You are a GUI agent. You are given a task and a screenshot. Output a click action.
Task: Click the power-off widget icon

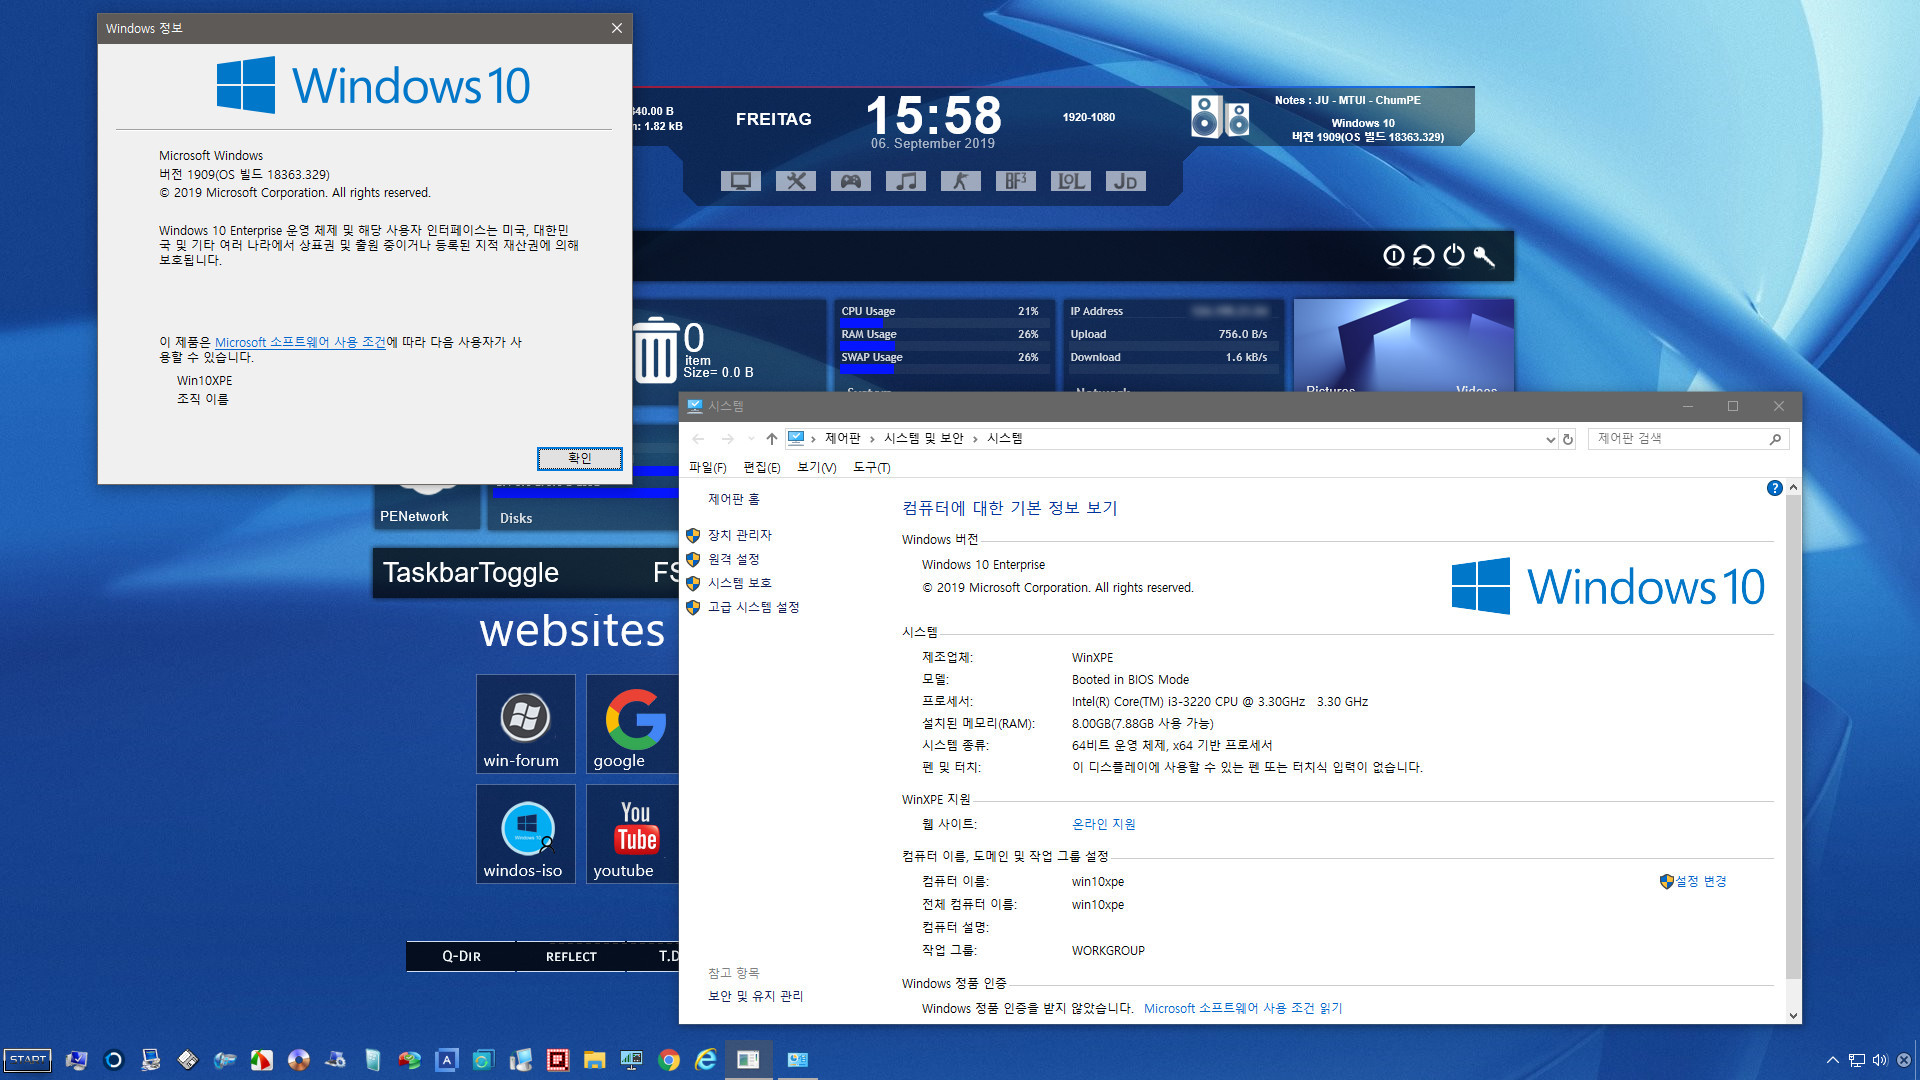tap(1454, 256)
